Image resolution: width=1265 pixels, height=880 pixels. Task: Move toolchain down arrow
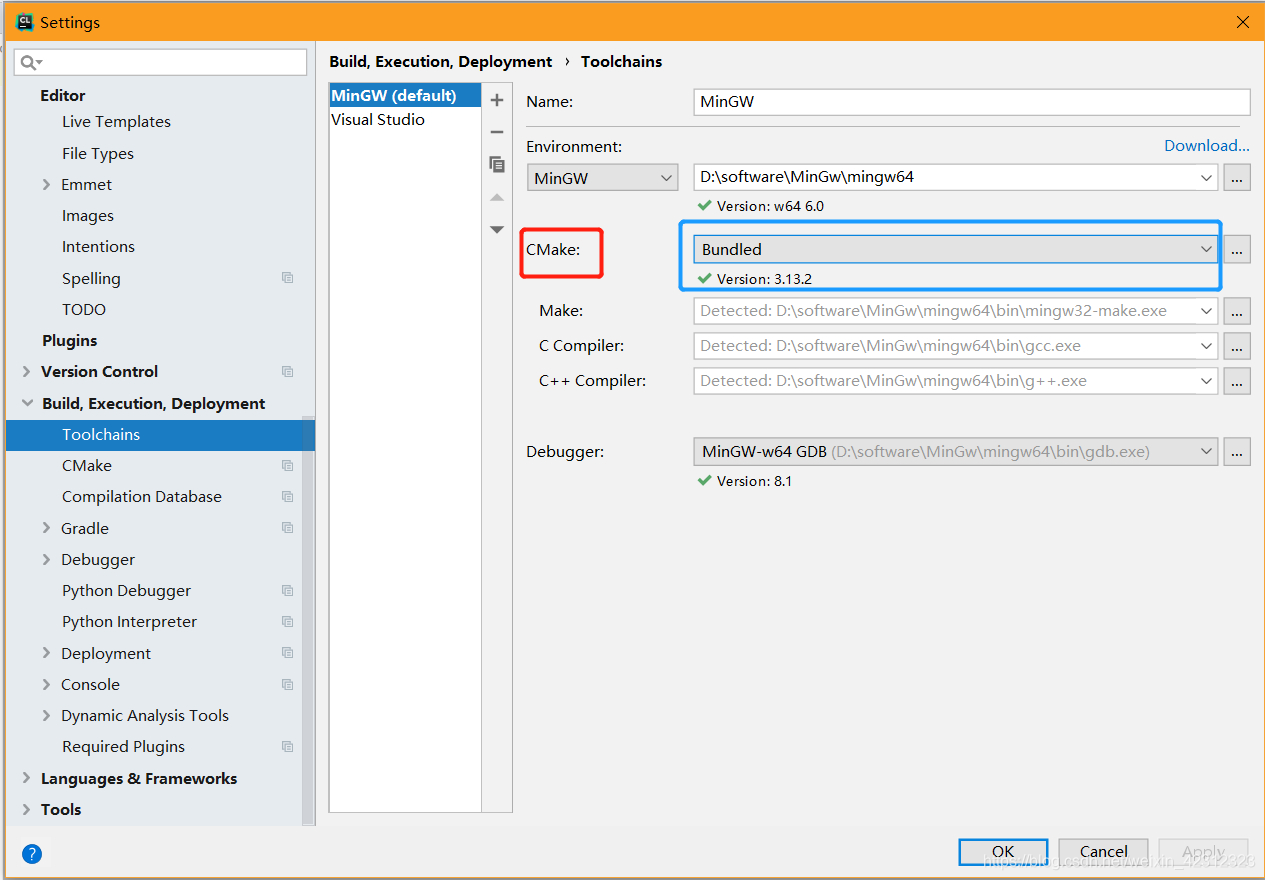(497, 230)
